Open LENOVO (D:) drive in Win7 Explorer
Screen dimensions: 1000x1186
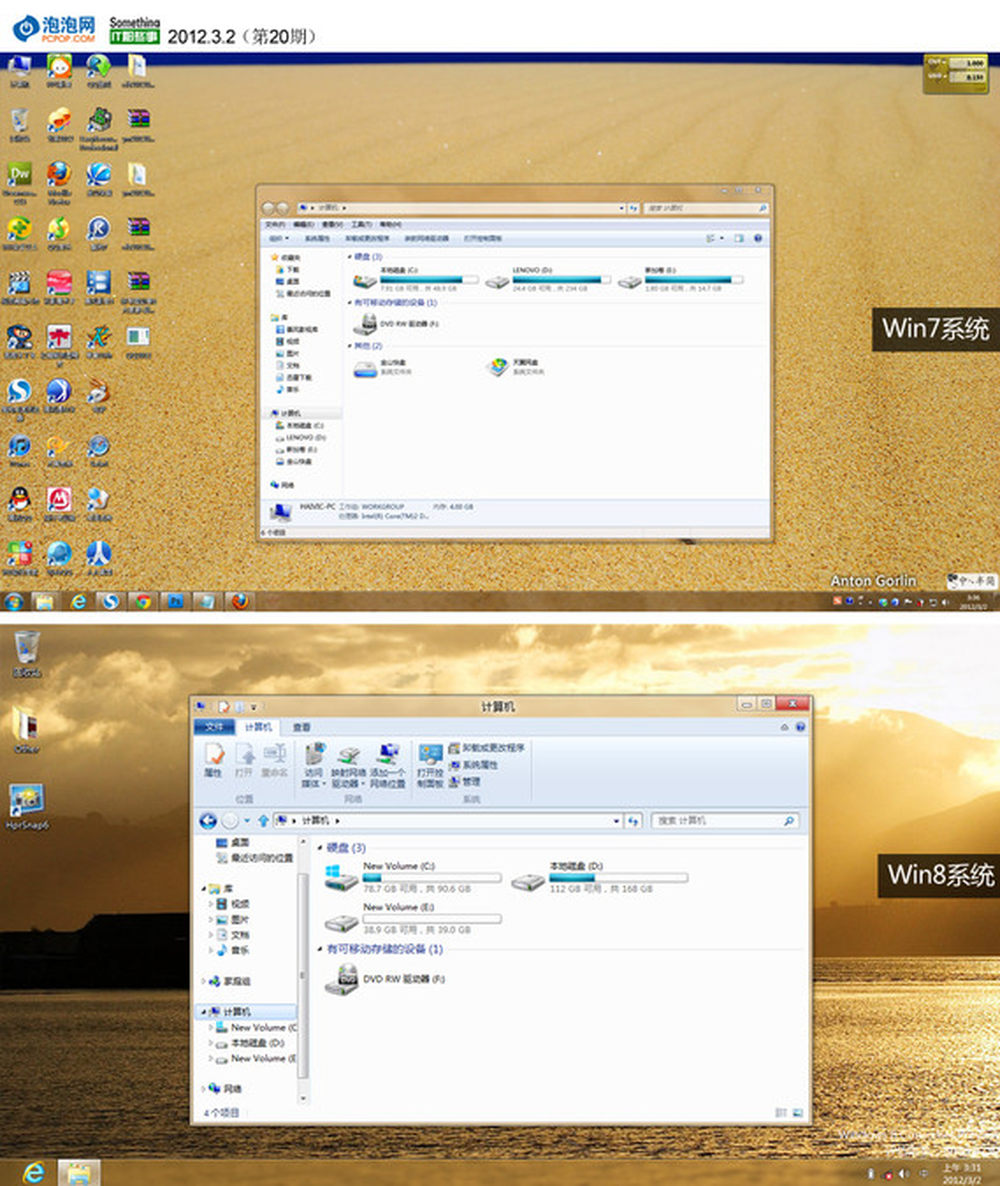[x=548, y=280]
